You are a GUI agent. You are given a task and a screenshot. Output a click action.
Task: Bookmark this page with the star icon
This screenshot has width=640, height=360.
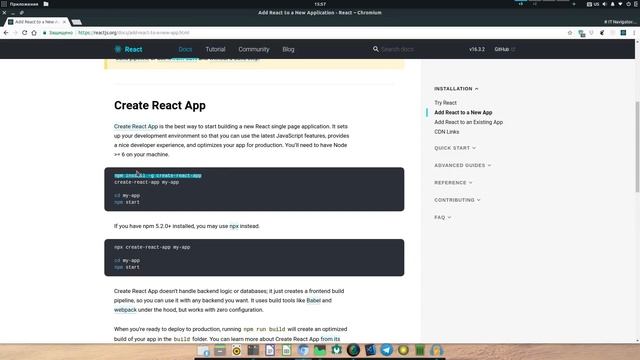coord(570,33)
